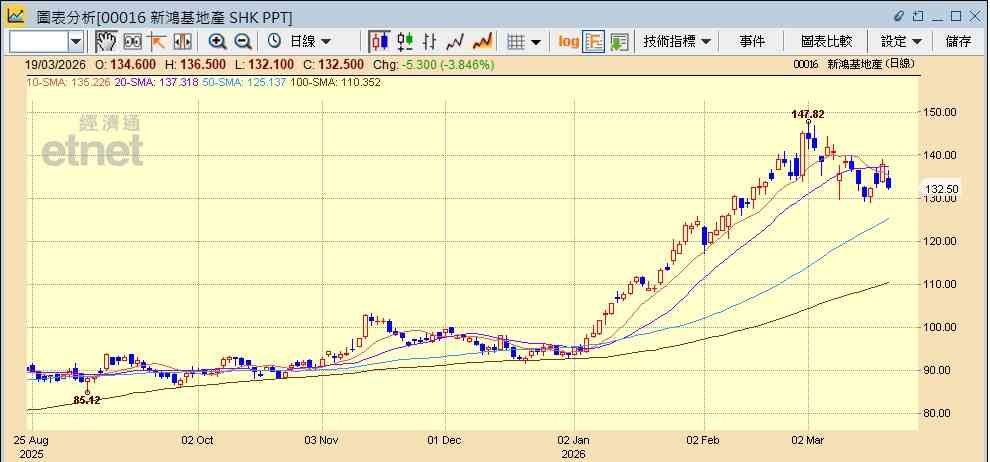
Task: Toggle the chart legend data panel
Action: (593, 42)
